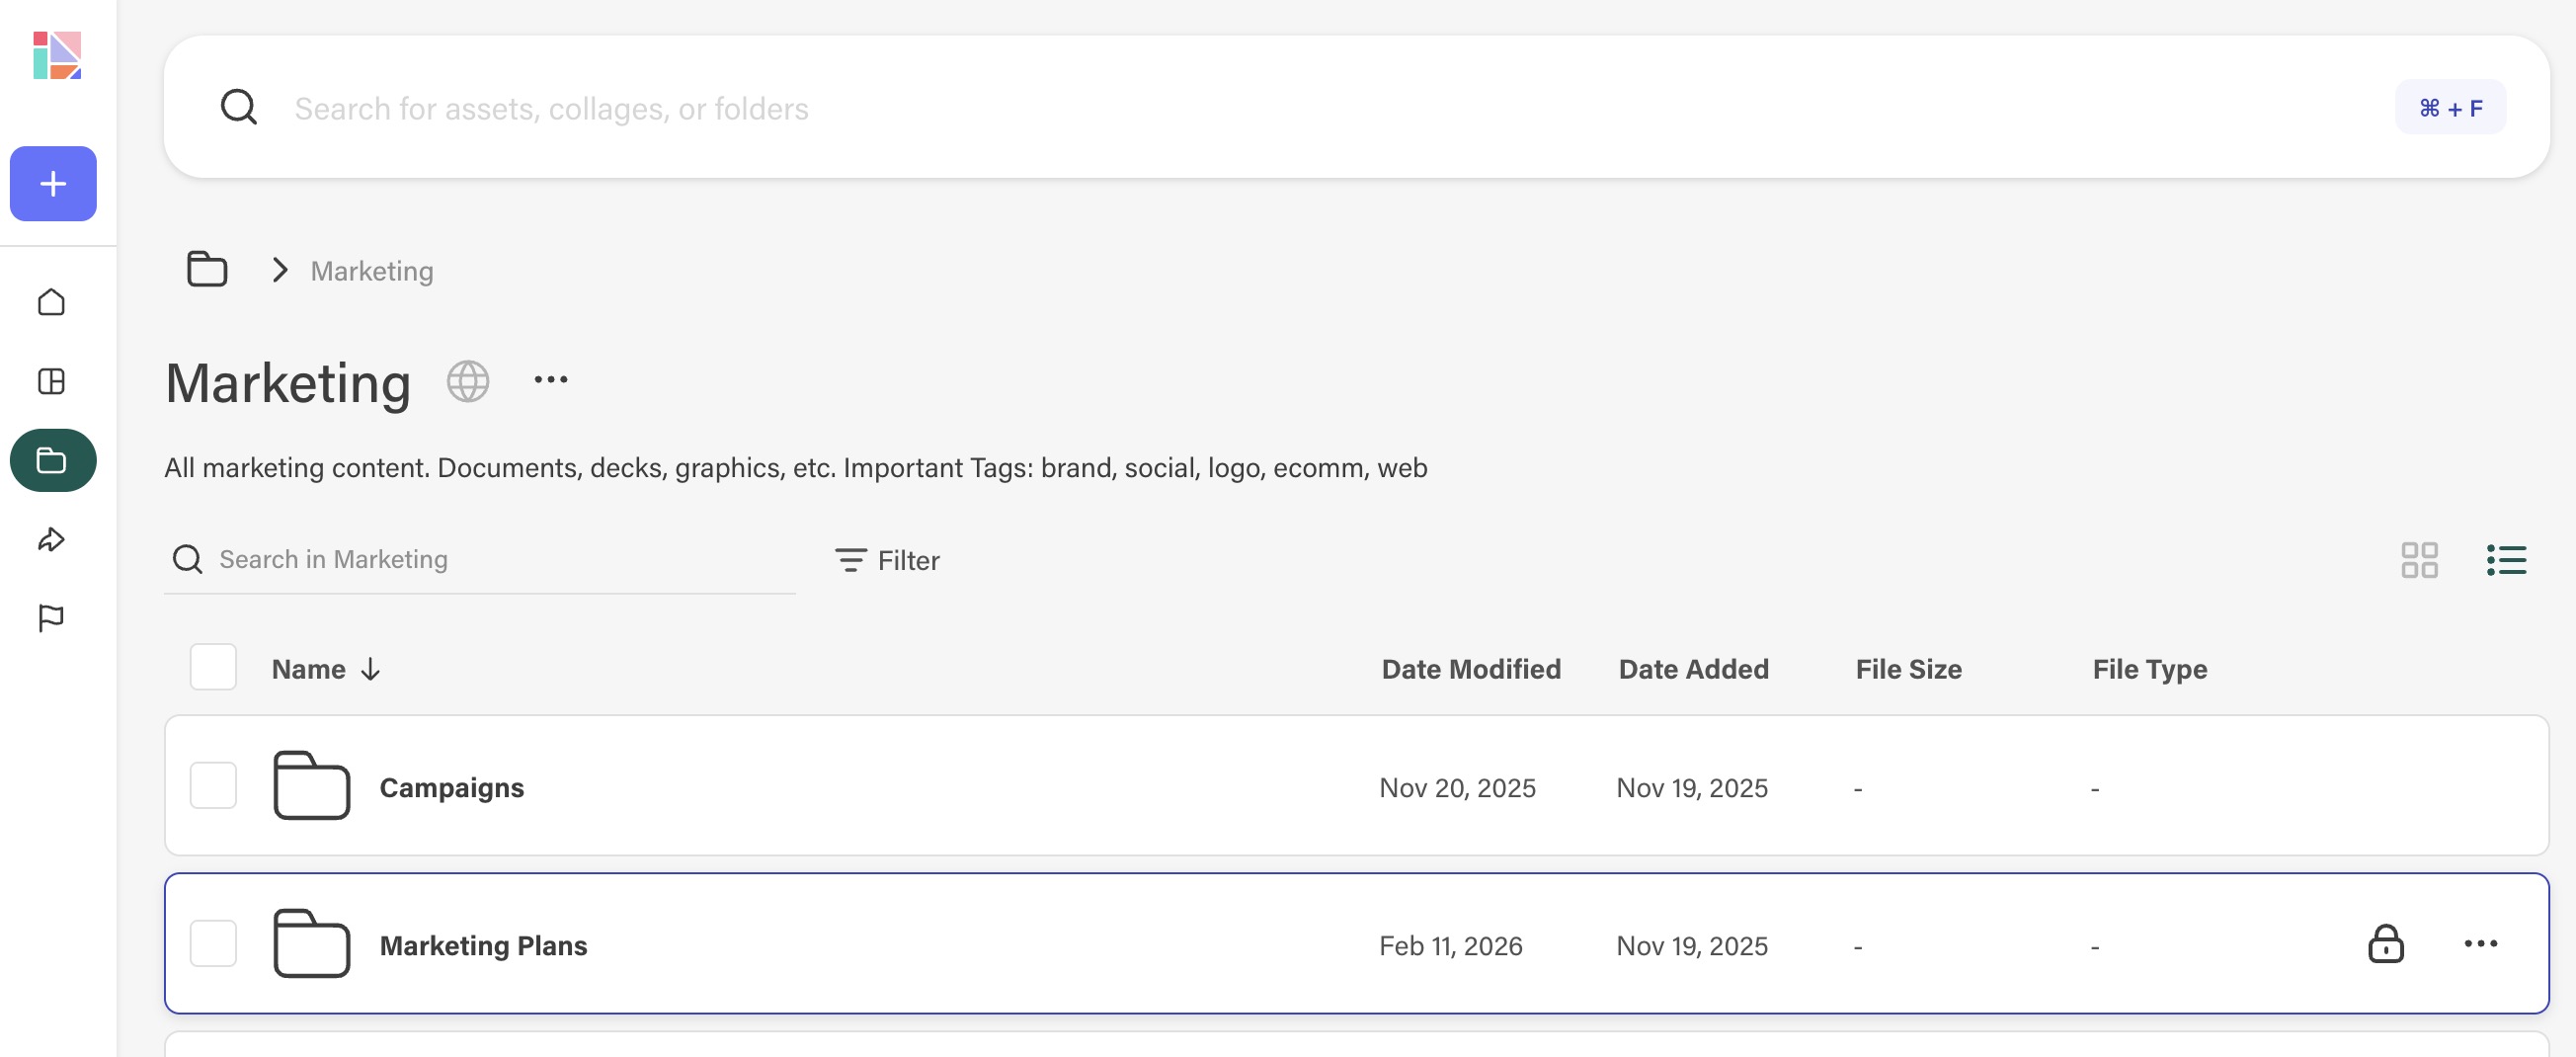Click the globe visibility icon next to the Marketing title
Viewport: 2576px width, 1057px height.
coord(468,381)
